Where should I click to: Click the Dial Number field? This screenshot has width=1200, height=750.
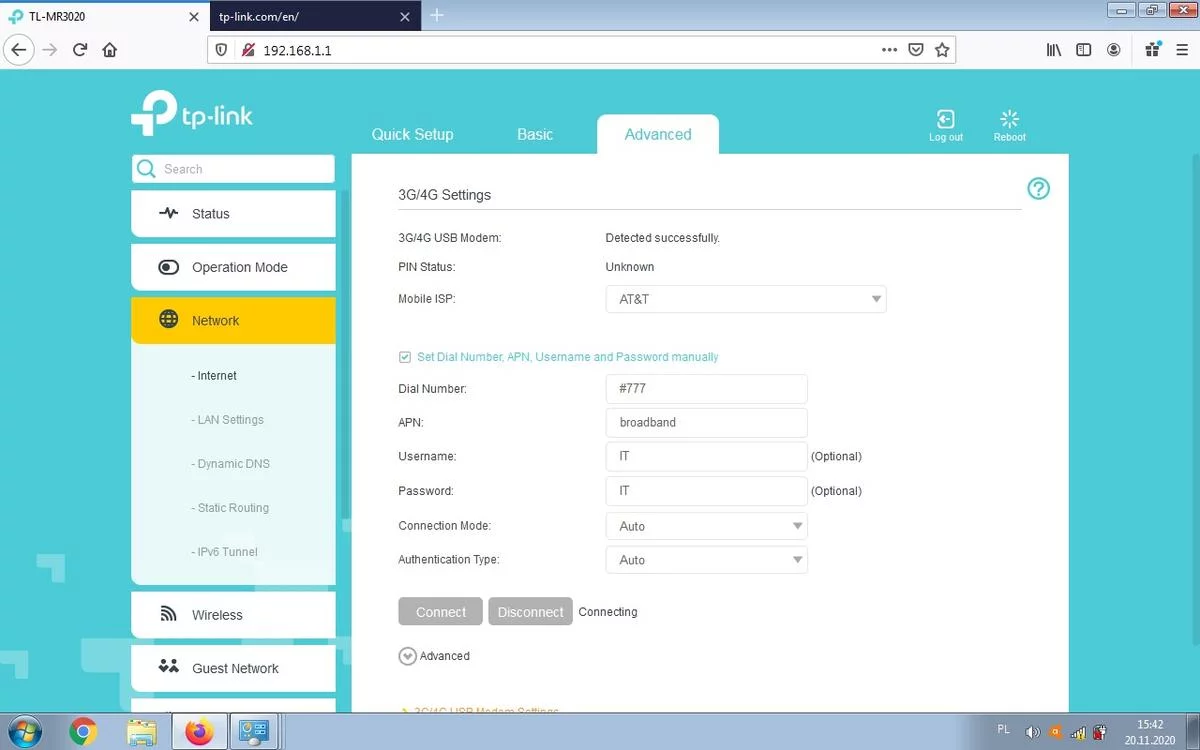(706, 388)
